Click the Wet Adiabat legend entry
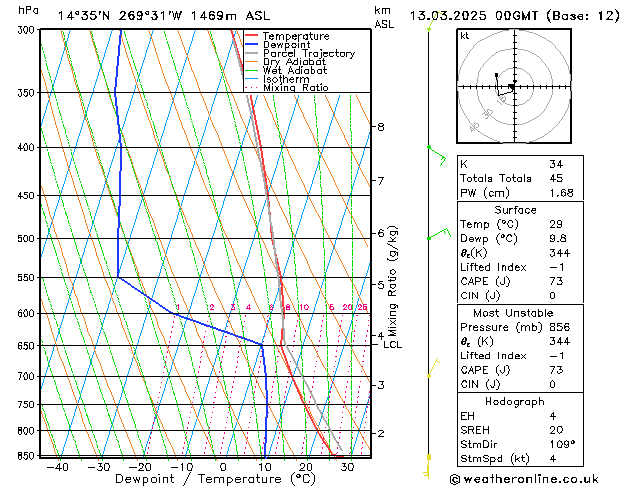629x486 pixels. 286,70
